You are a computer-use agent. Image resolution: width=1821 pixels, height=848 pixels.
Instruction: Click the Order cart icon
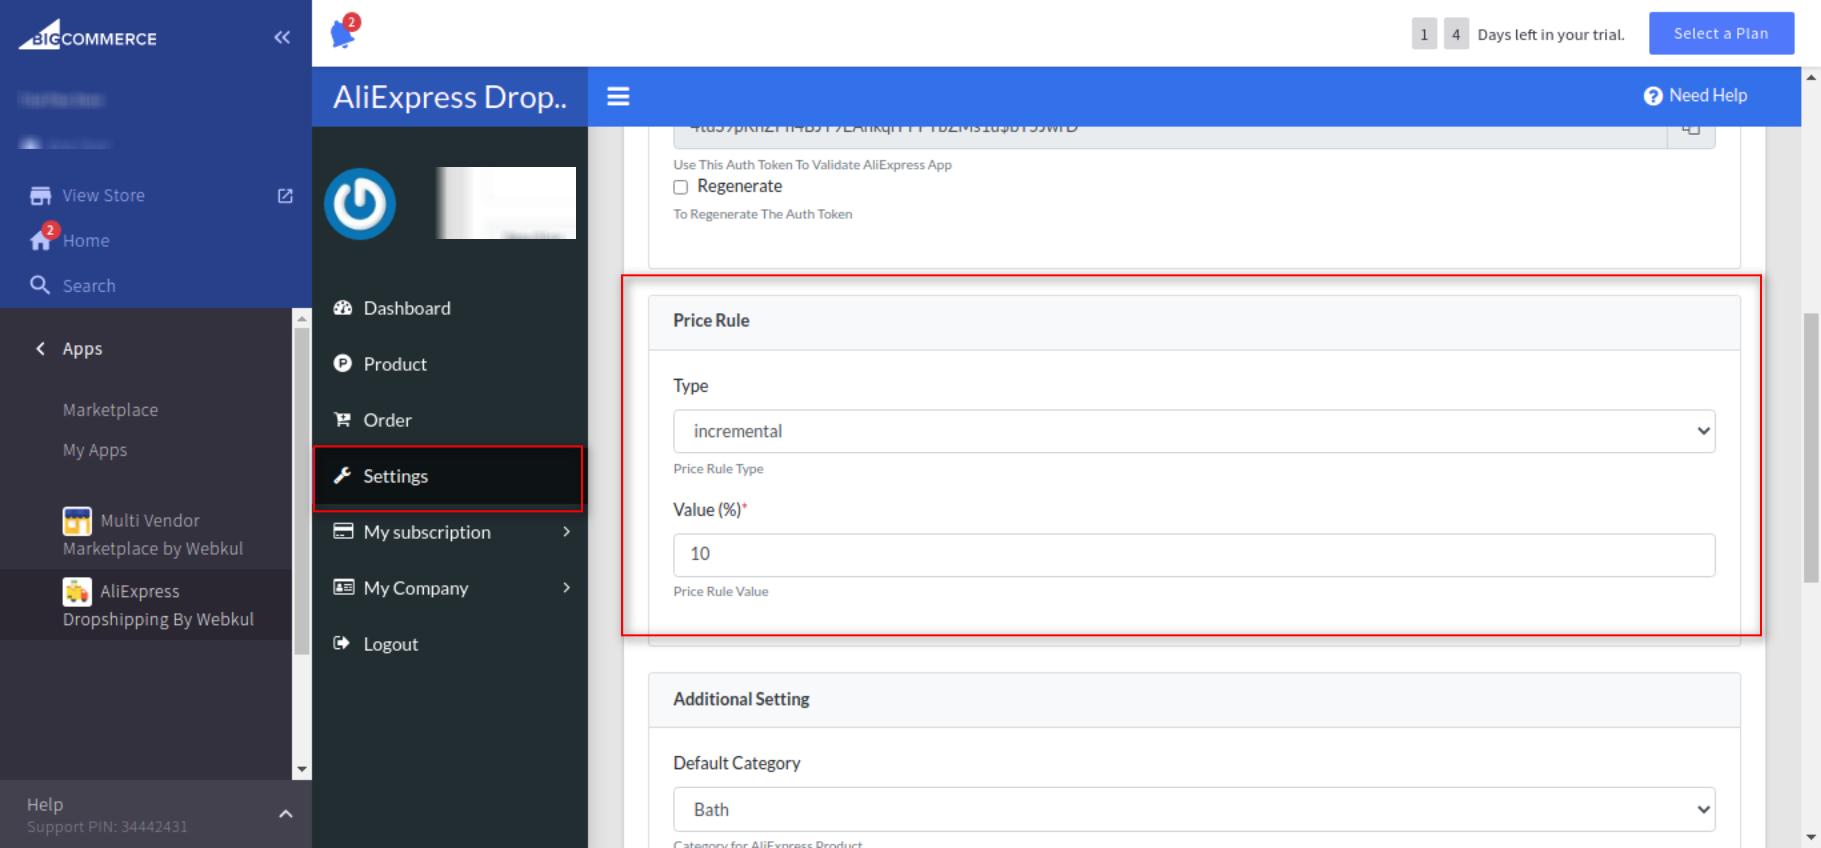pos(343,420)
